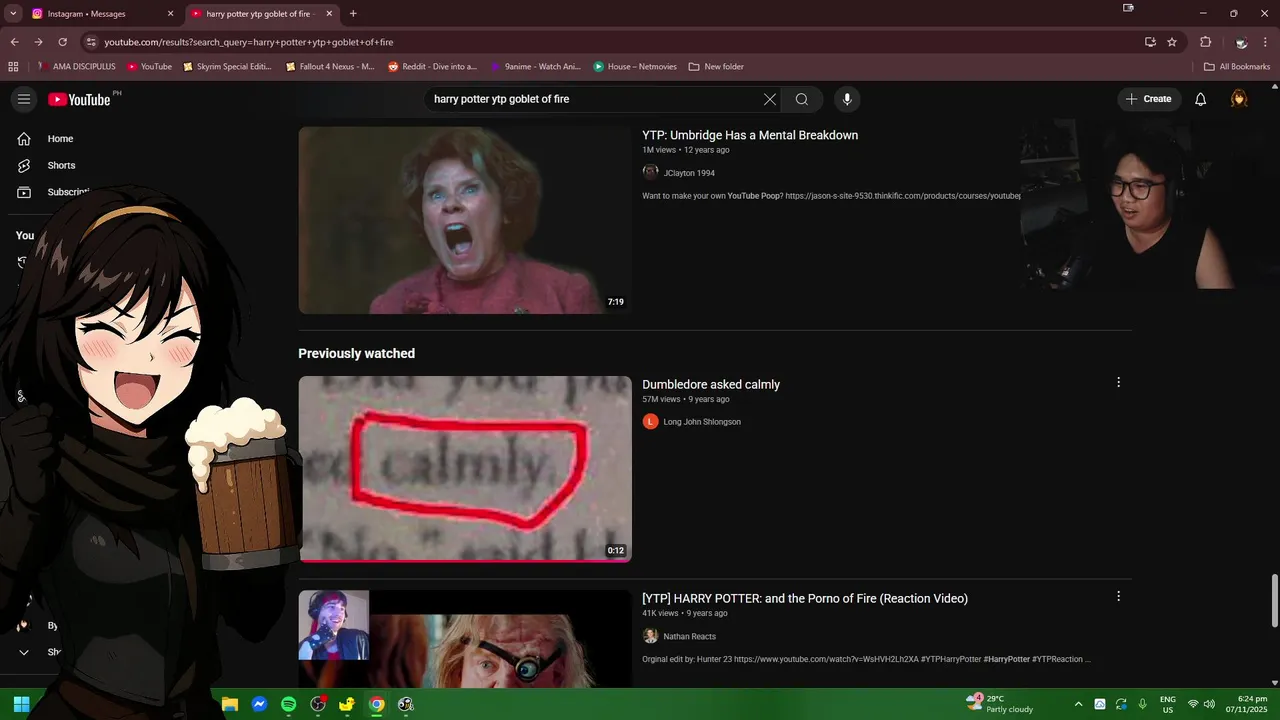Switch to Instagram Messages tab
The height and width of the screenshot is (720, 1280).
(x=98, y=14)
